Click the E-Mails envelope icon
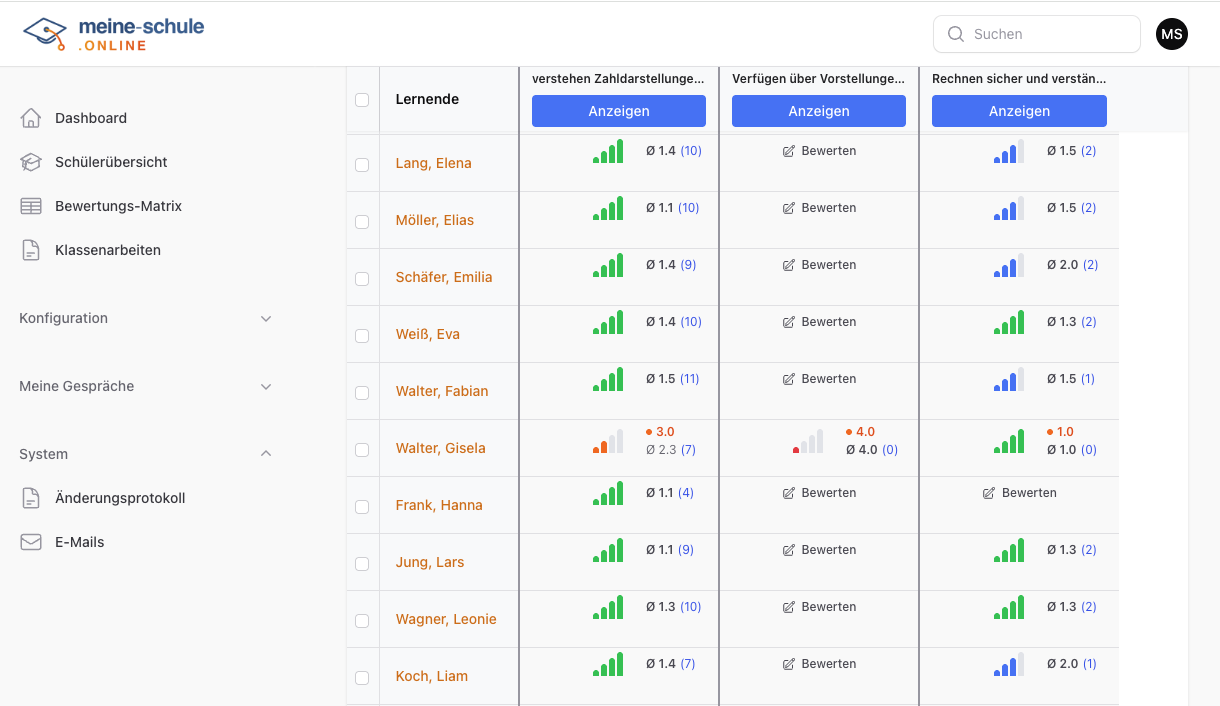Screen dimensions: 1220x706 [31, 542]
